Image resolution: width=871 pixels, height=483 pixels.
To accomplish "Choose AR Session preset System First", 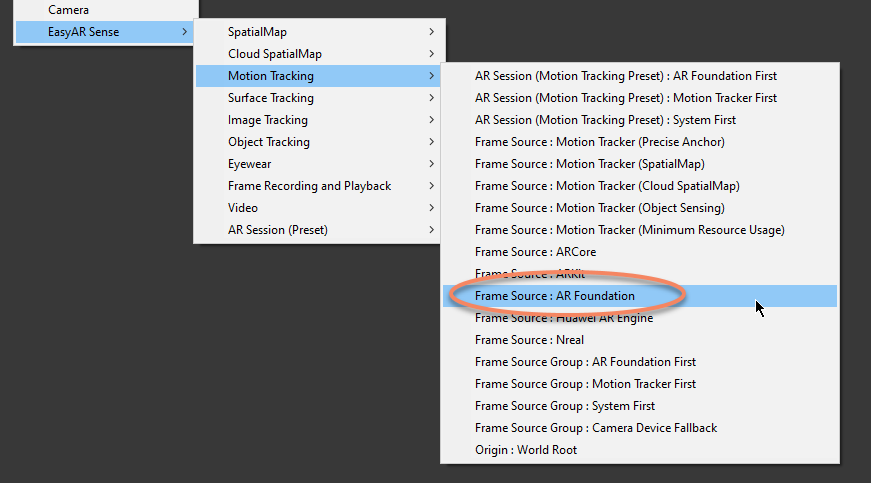I will 640,120.
